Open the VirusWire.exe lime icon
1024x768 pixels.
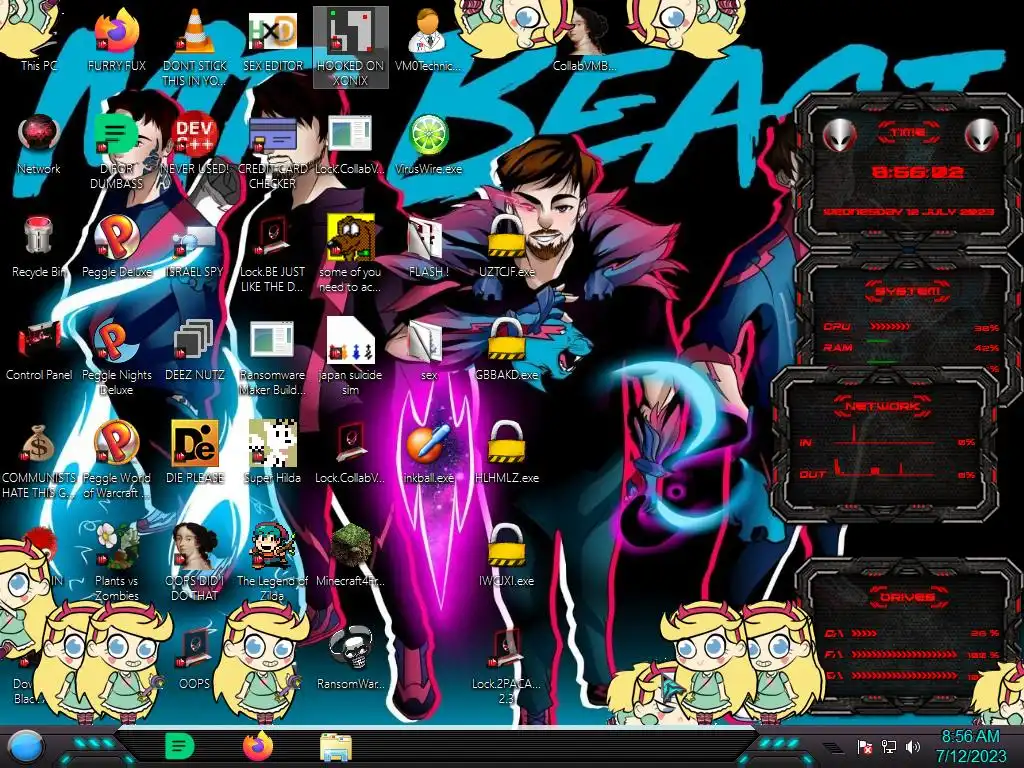(428, 144)
